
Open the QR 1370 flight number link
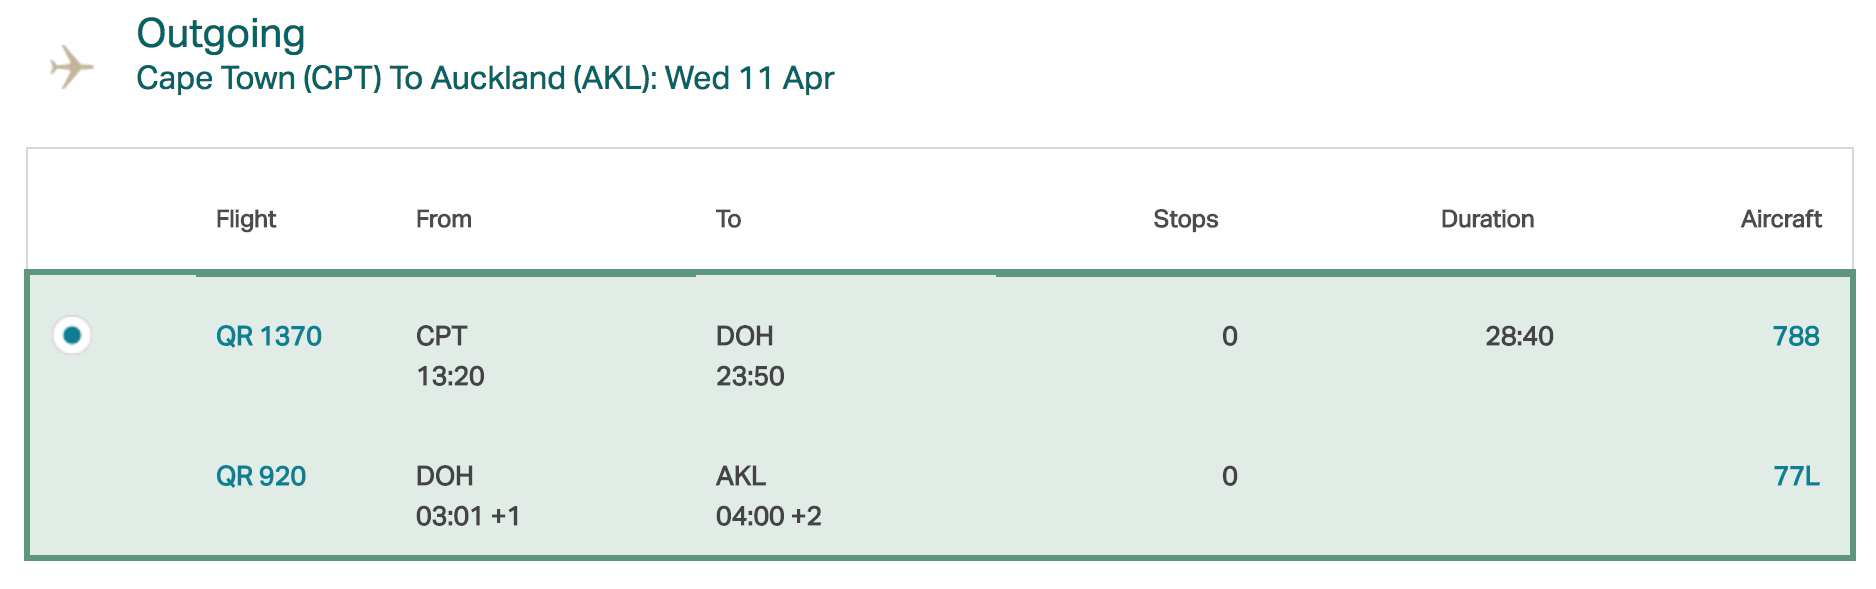point(268,336)
